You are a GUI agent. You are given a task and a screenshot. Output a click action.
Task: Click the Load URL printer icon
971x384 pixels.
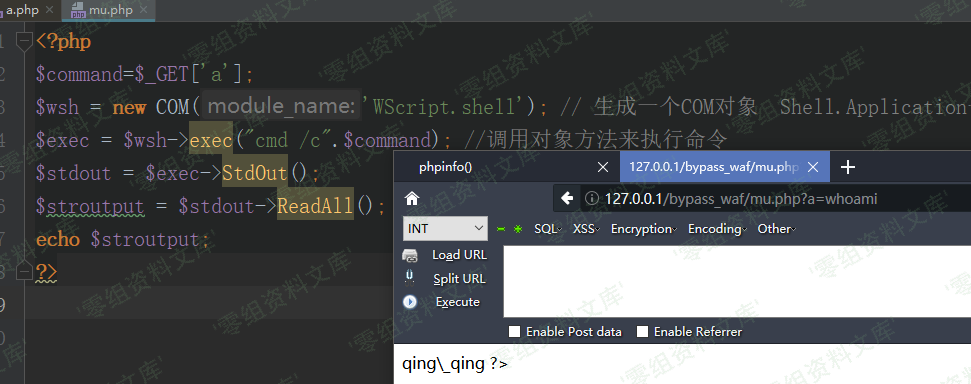click(x=410, y=255)
